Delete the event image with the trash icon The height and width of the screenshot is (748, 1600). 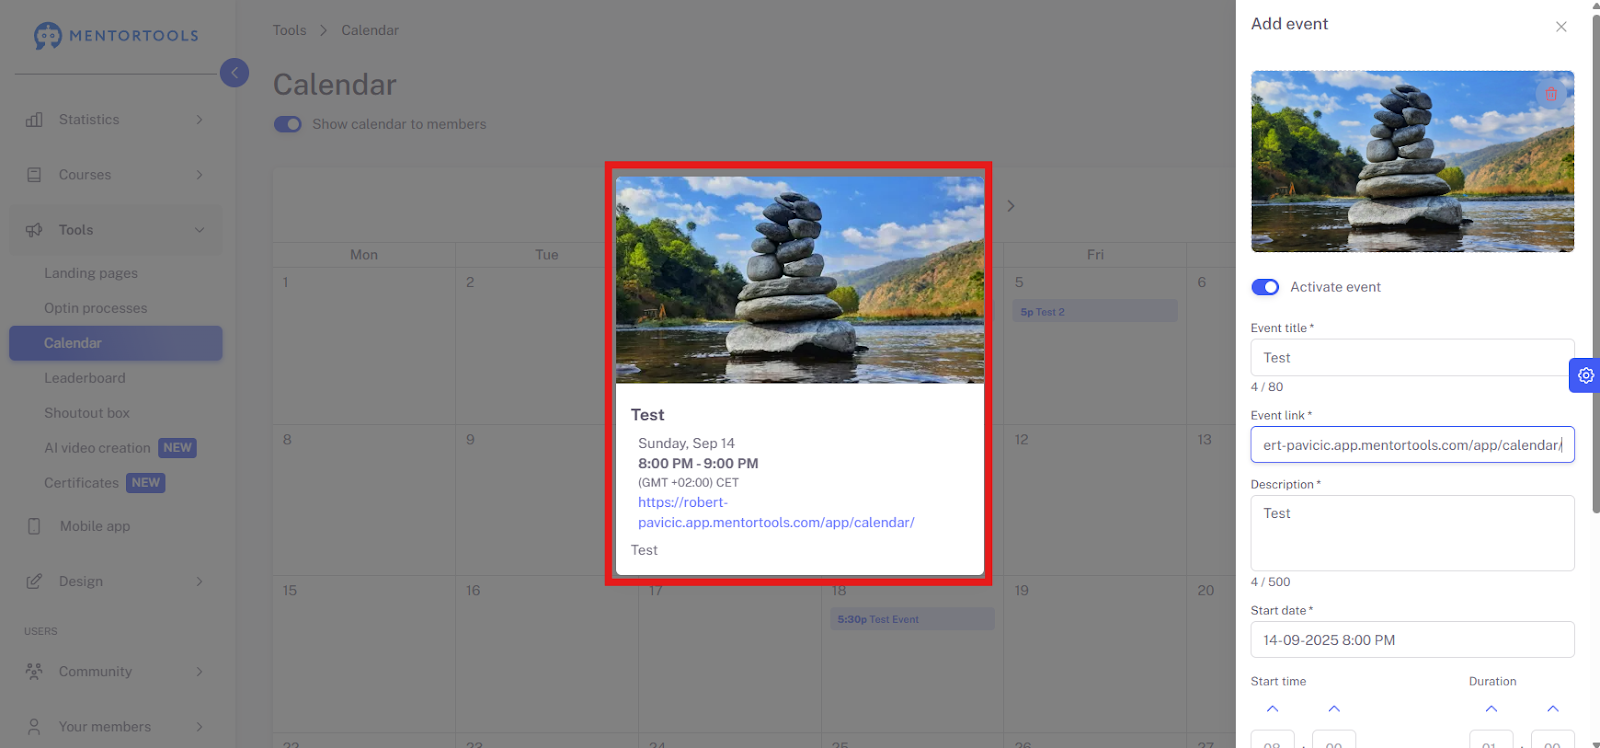(x=1551, y=94)
